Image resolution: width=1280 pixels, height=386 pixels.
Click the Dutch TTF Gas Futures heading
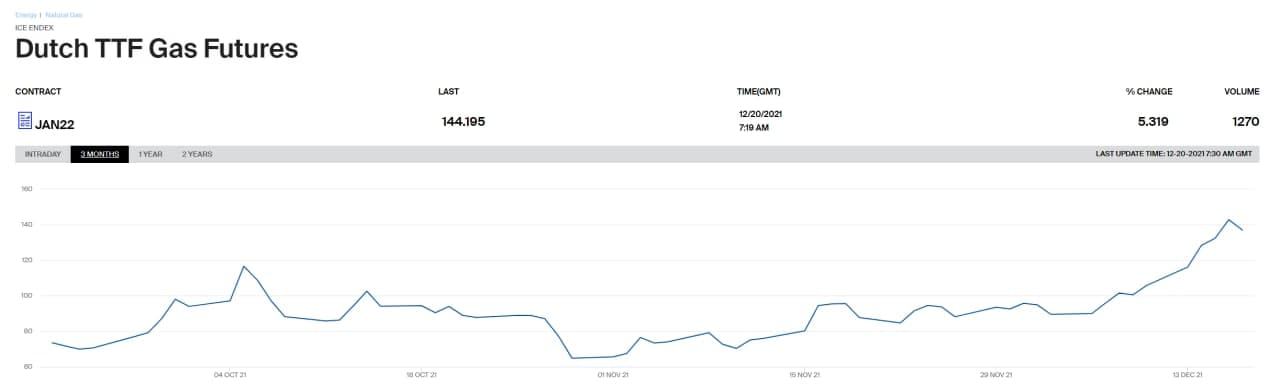tap(157, 48)
